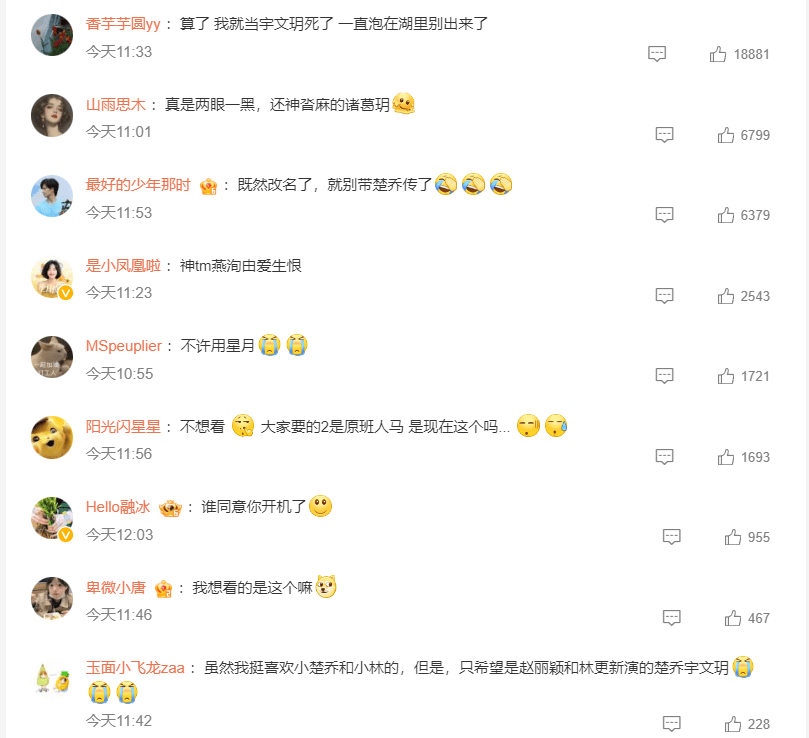Click username 玉面小飞龙zaa
This screenshot has width=809, height=738.
[135, 668]
